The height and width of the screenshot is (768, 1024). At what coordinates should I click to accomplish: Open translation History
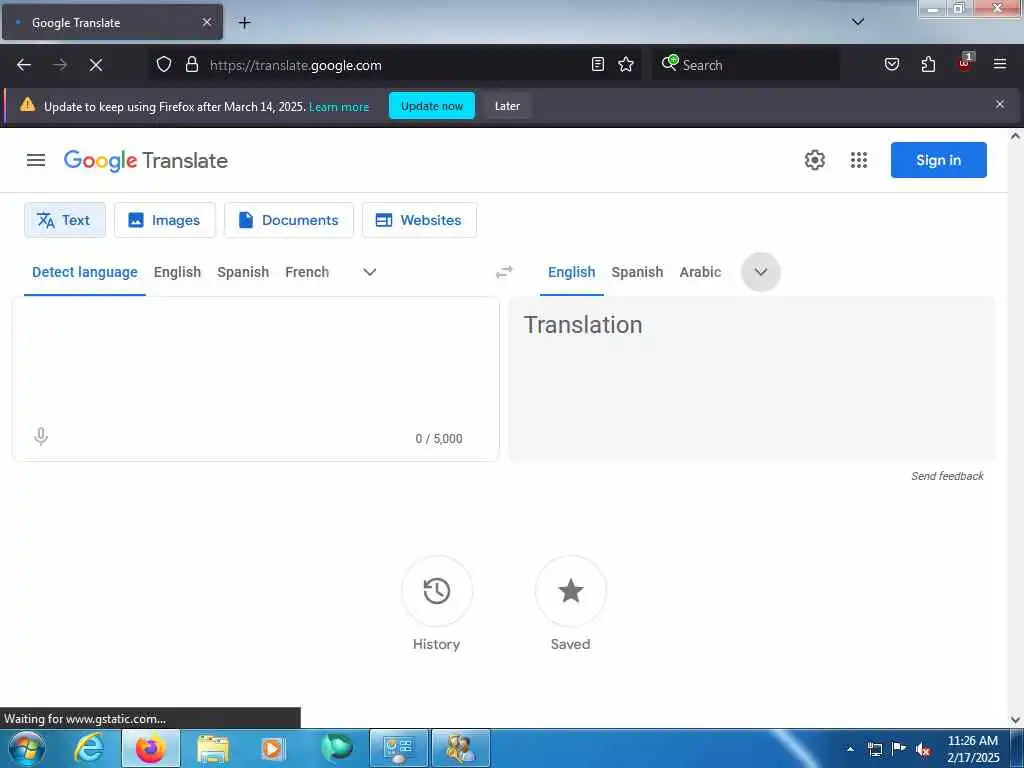tap(436, 591)
